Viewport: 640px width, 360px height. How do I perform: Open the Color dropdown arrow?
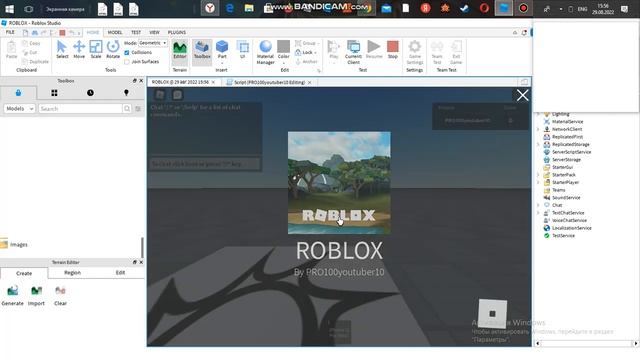click(x=284, y=63)
